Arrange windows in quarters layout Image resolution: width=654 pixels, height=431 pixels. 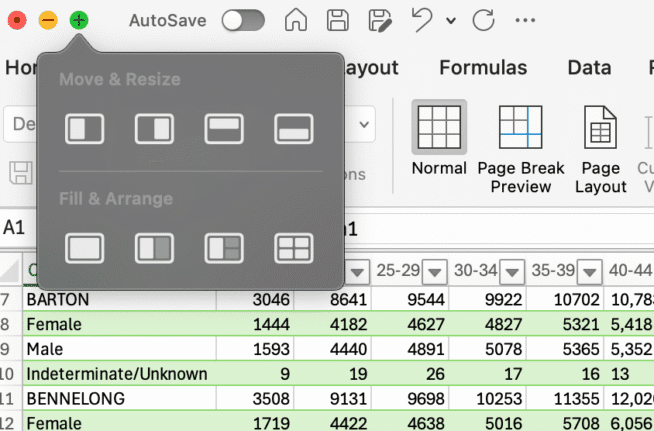pyautogui.click(x=294, y=247)
